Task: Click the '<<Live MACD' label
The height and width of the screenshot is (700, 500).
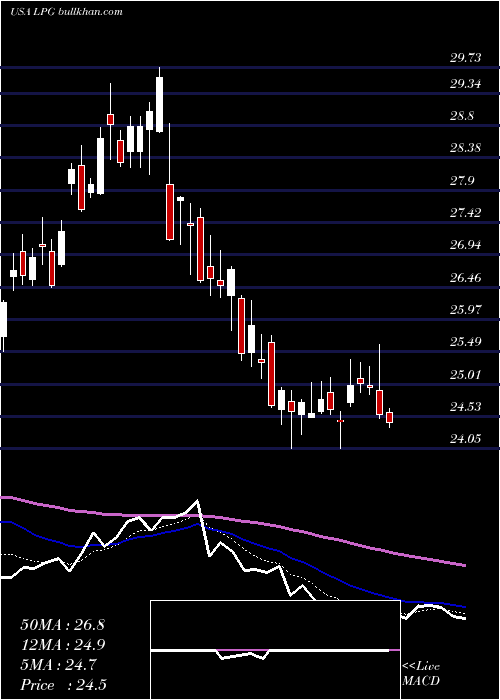Action: 421,673
